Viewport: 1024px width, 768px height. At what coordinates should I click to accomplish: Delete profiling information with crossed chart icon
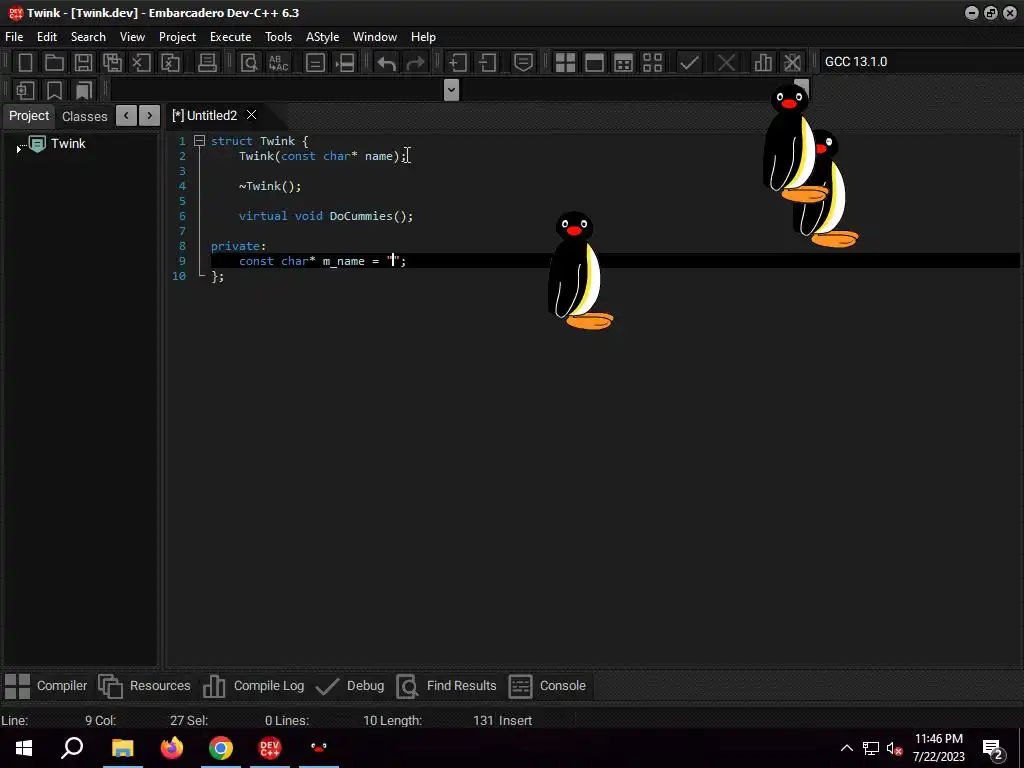pos(792,63)
